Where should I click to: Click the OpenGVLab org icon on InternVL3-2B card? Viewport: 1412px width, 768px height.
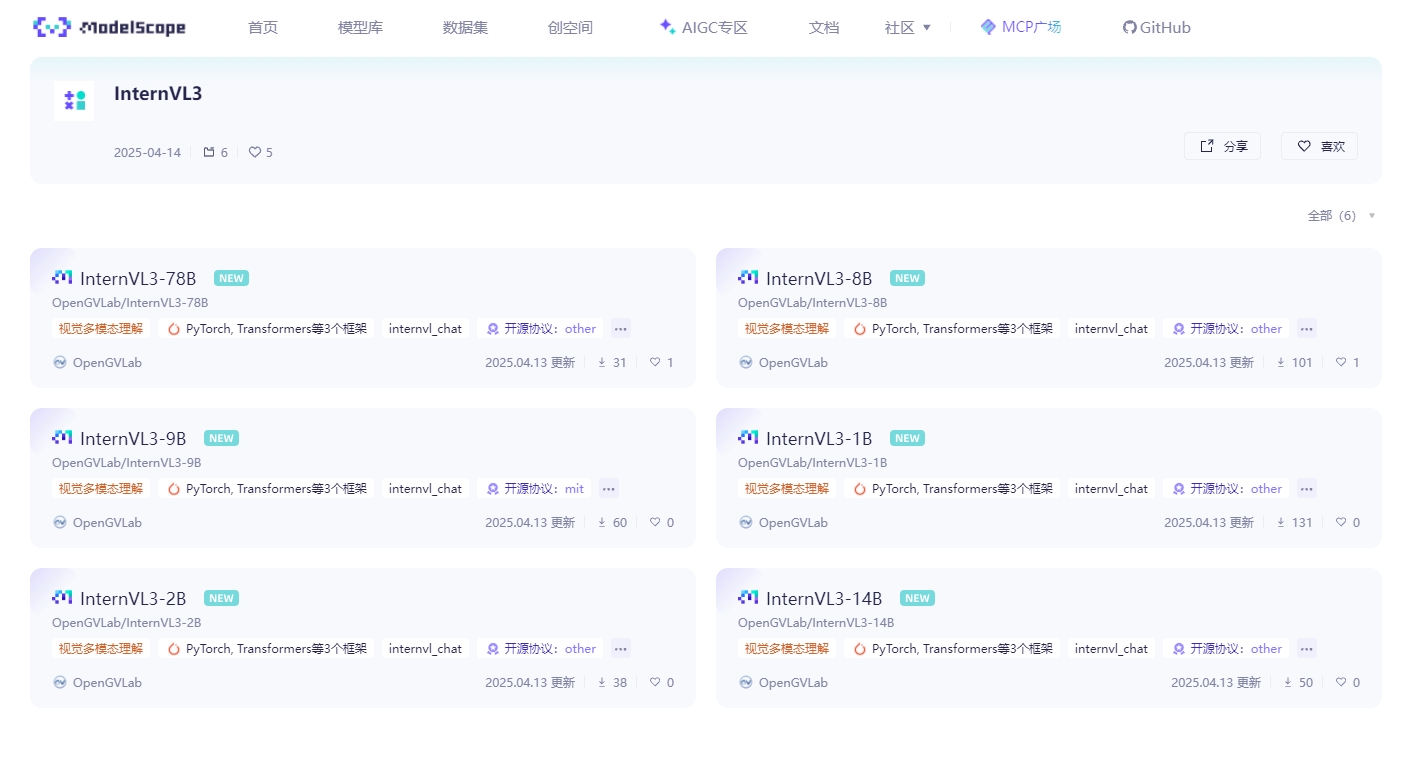click(x=60, y=682)
